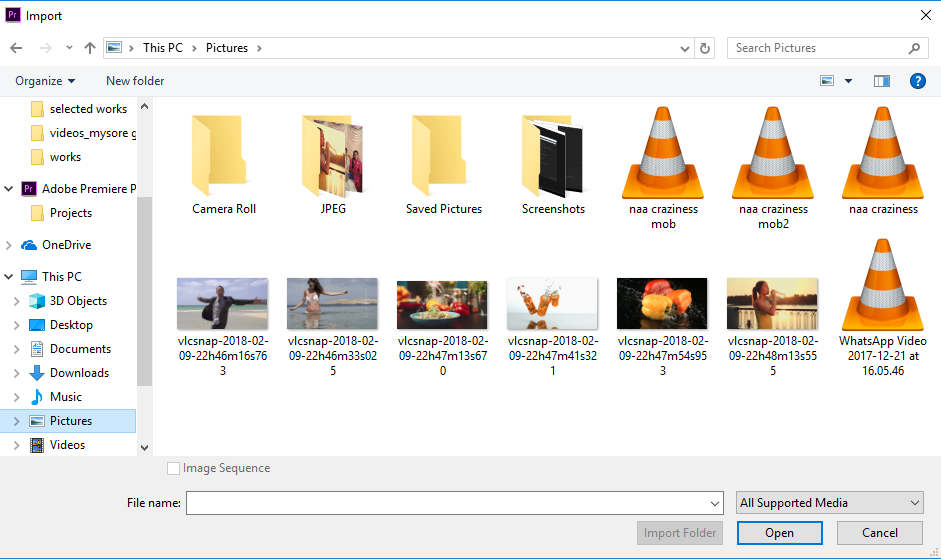Select the videos_mysore folder in sidebar
Image resolution: width=941 pixels, height=559 pixels.
click(x=83, y=133)
